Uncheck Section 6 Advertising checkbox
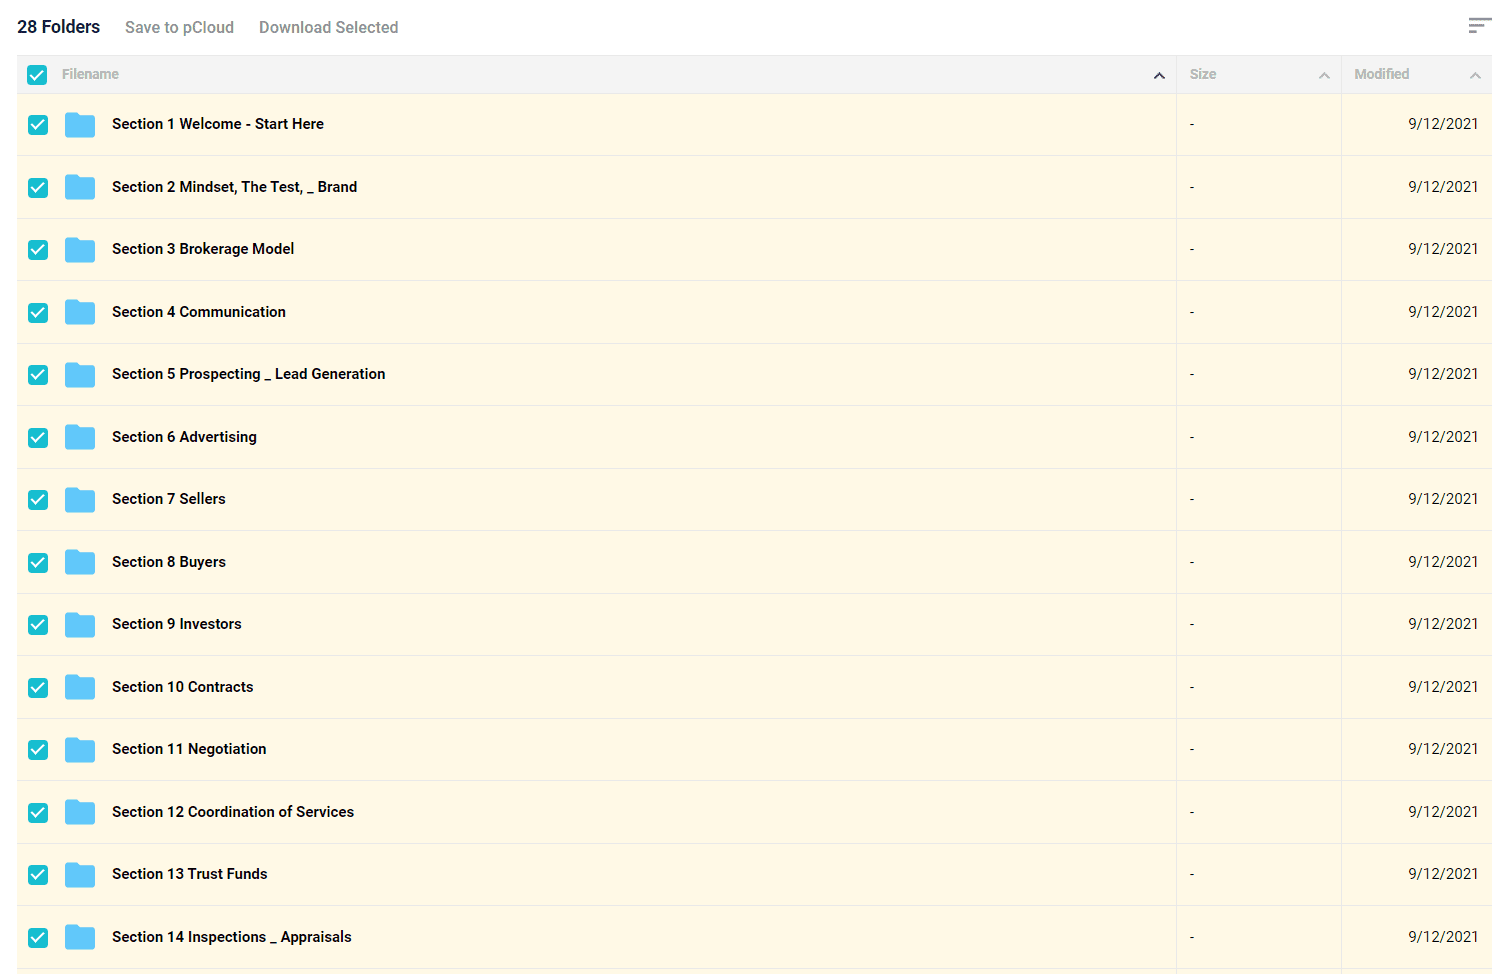 (38, 437)
